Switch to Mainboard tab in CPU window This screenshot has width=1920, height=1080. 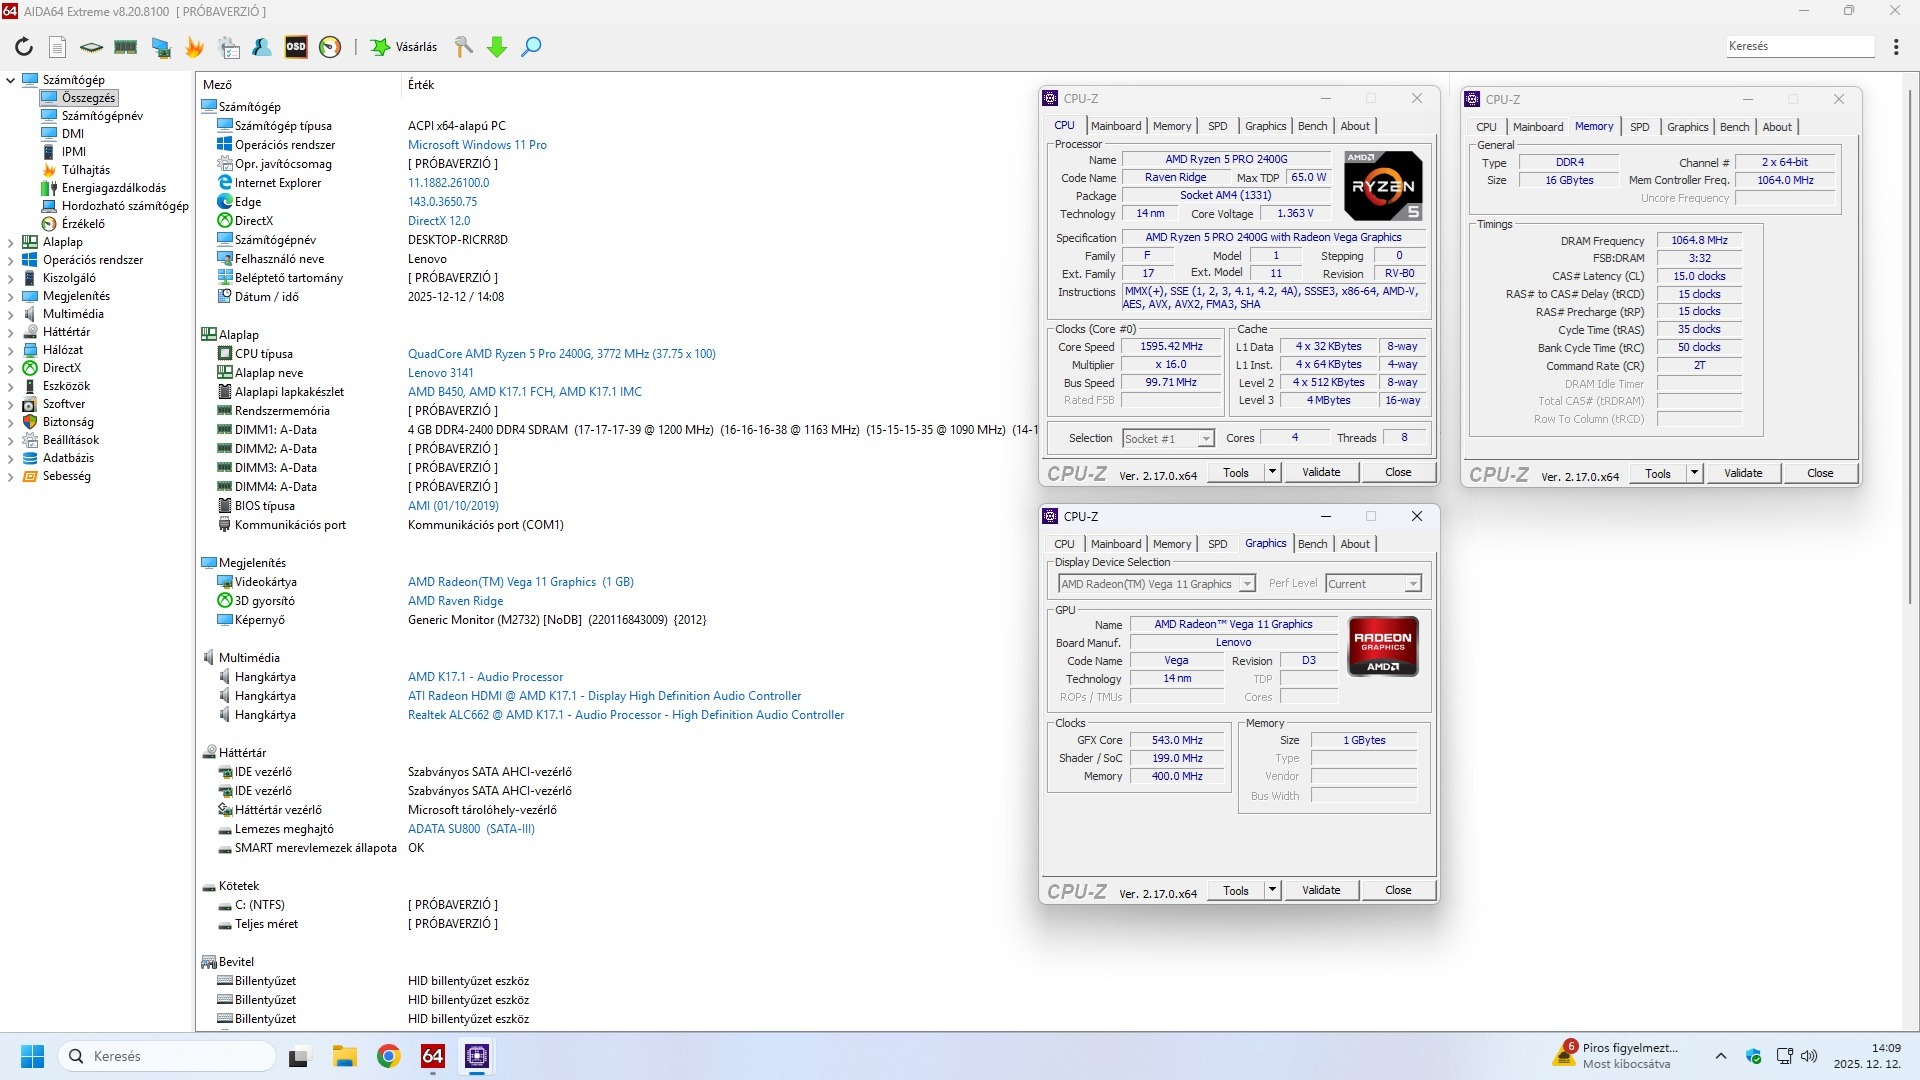1115,126
